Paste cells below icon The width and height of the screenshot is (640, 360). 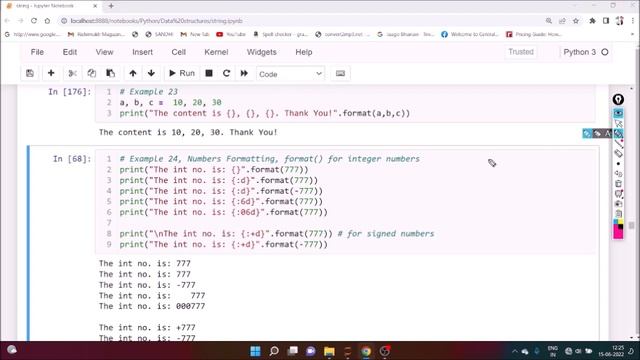[x=110, y=73]
